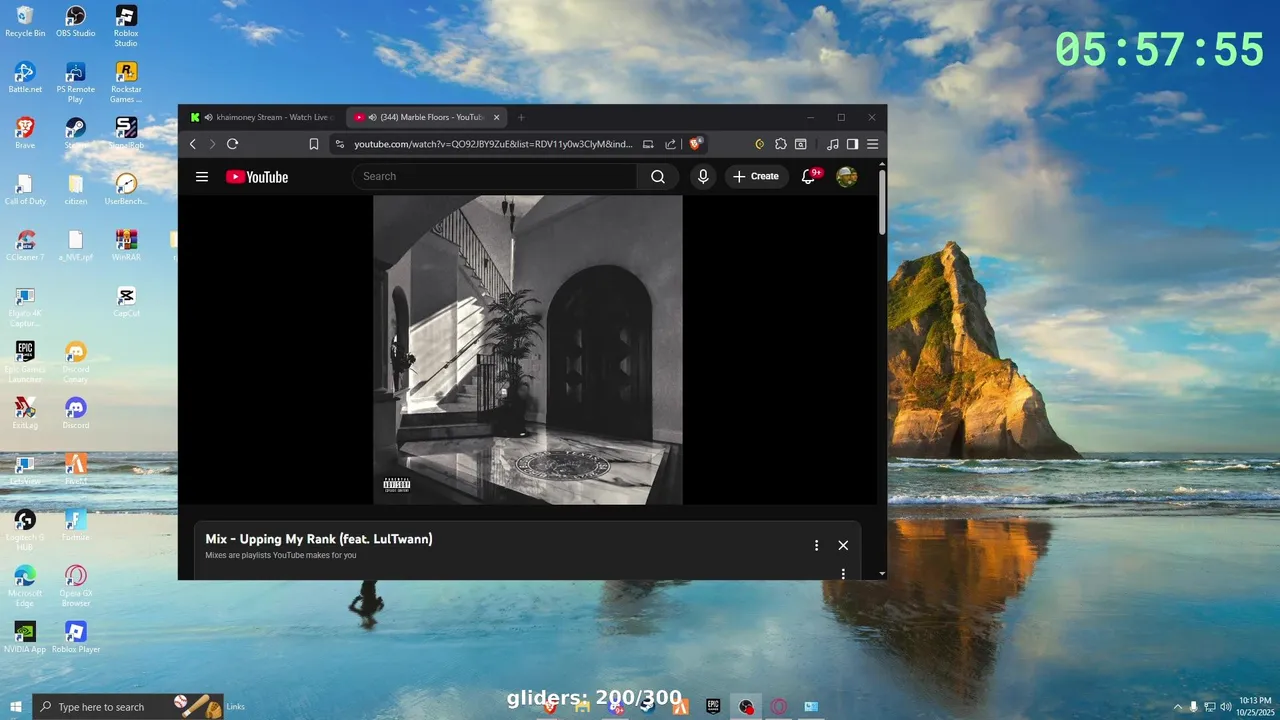Select the citizen folder on desktop
Viewport: 1280px width, 720px height.
(76, 189)
